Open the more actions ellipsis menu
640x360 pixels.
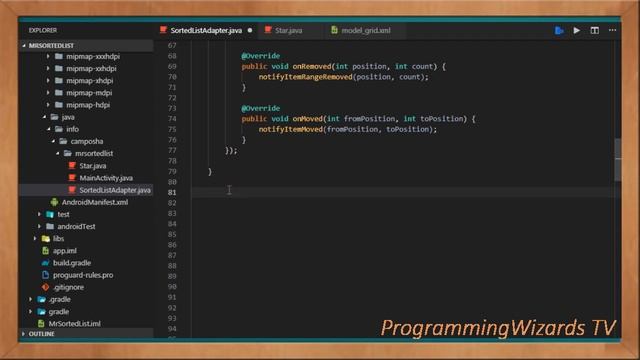(x=612, y=30)
